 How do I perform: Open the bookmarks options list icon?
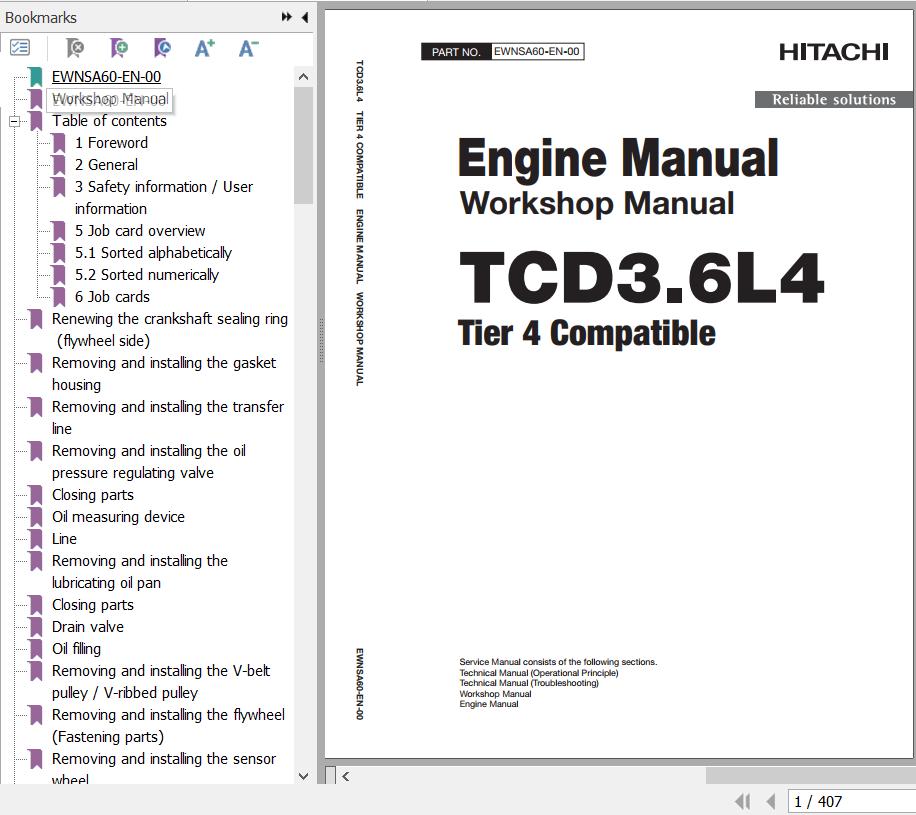pos(20,47)
